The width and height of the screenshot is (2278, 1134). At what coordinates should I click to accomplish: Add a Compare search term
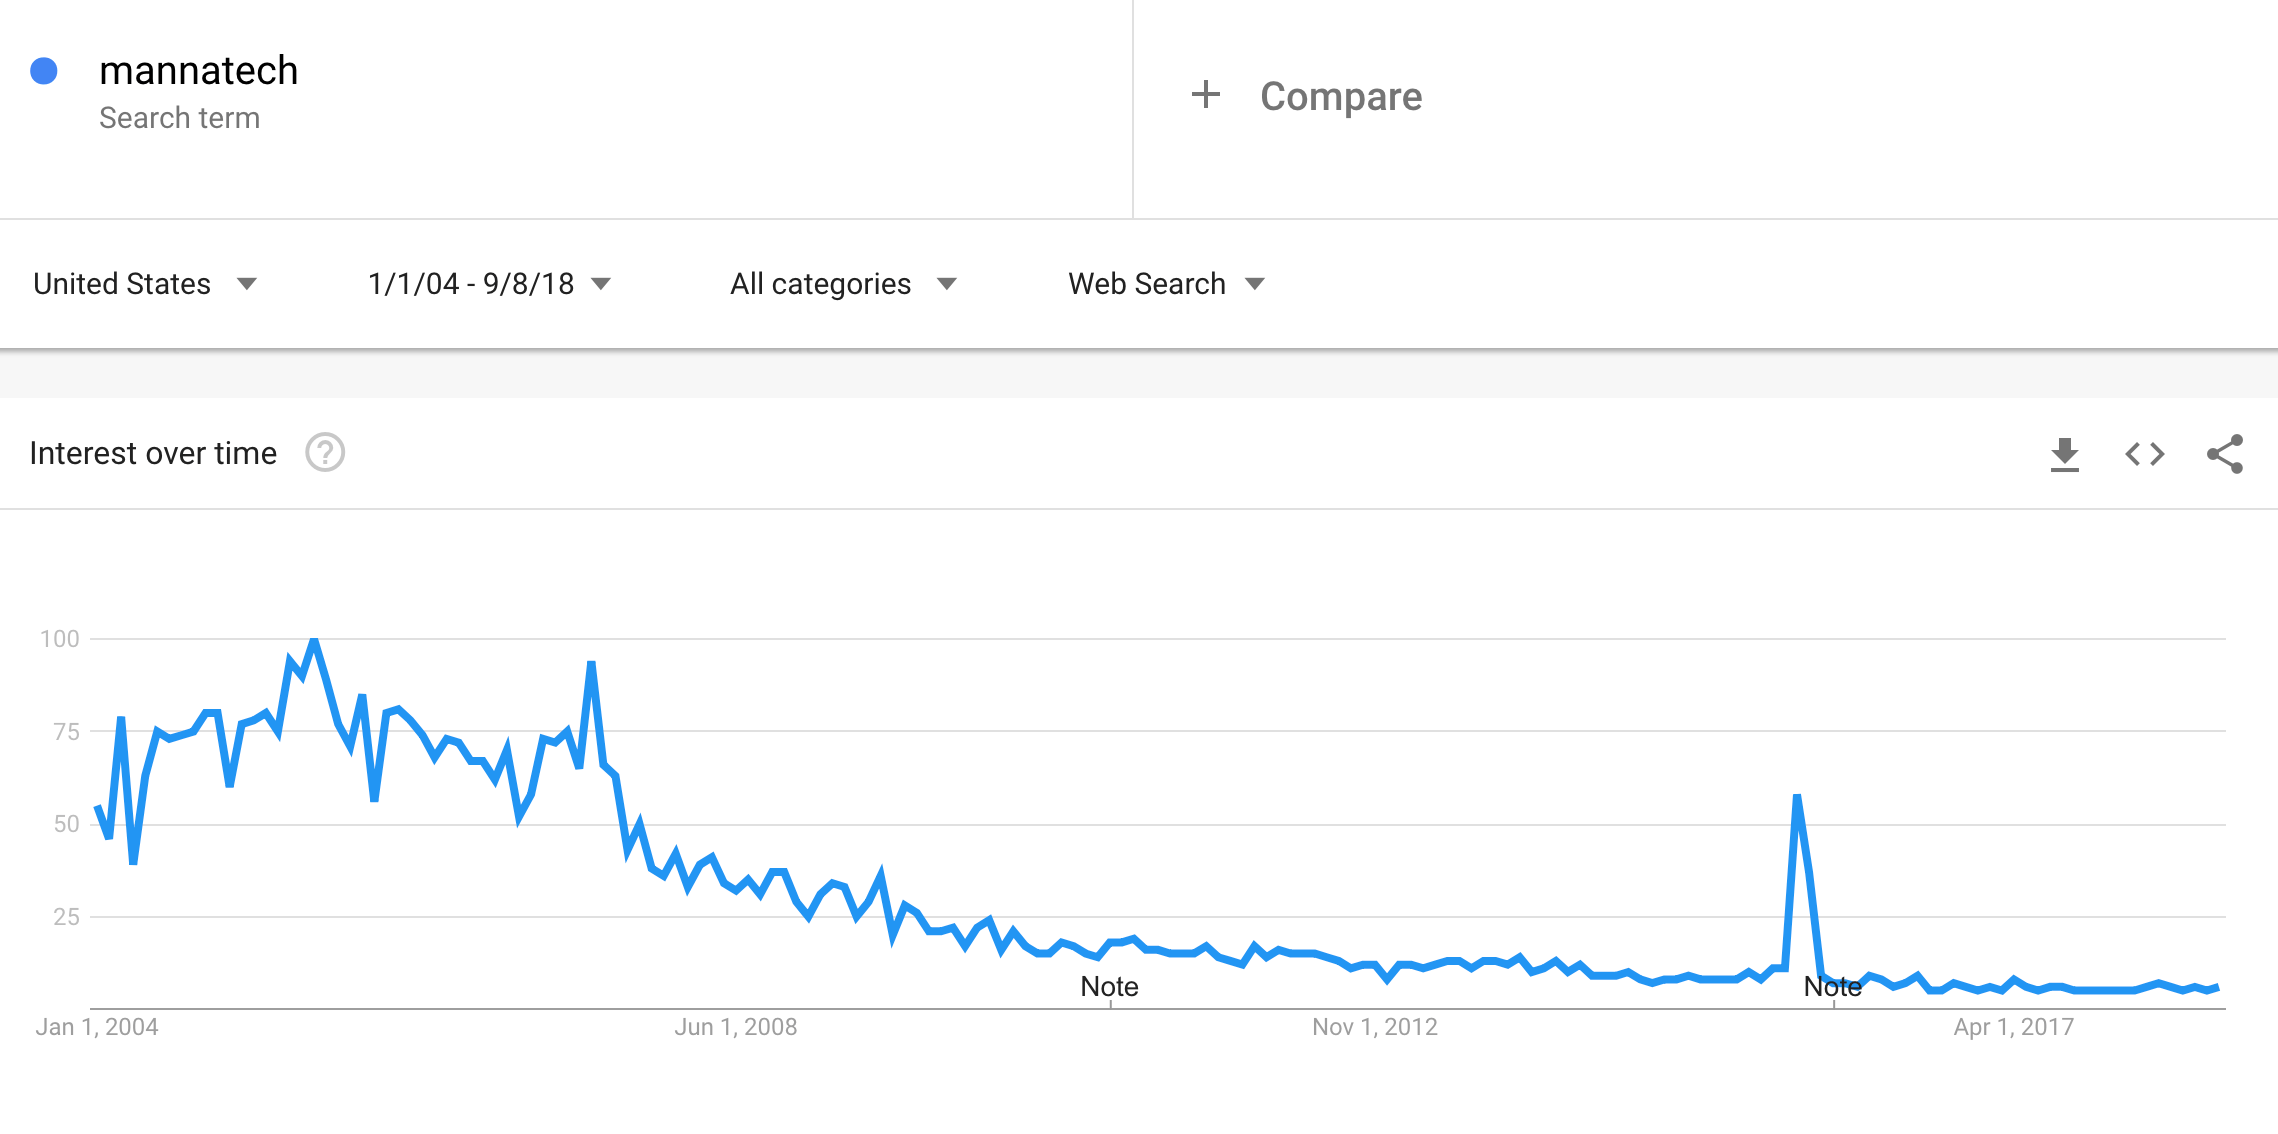(1340, 96)
